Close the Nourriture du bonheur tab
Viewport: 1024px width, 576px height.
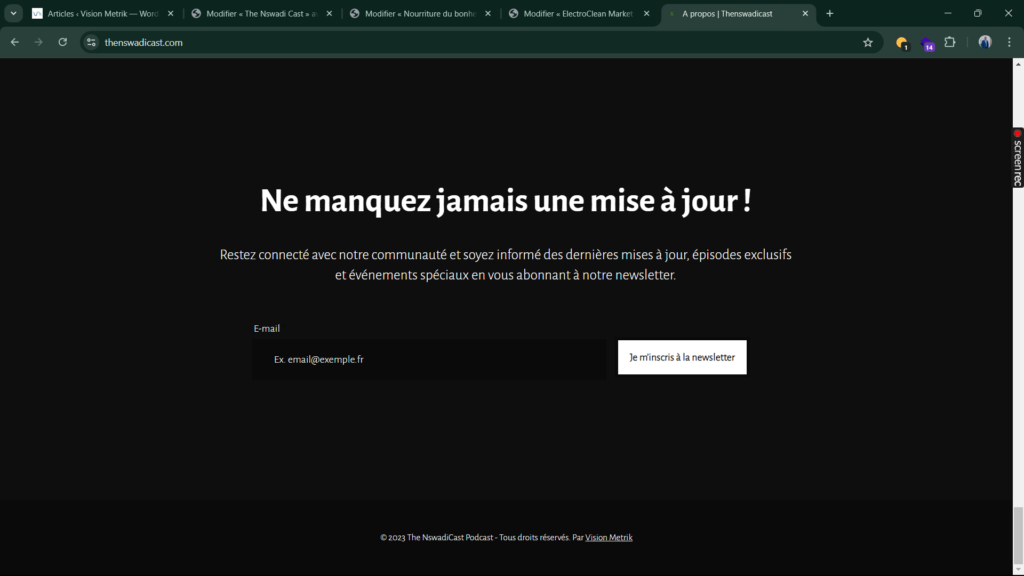[488, 13]
